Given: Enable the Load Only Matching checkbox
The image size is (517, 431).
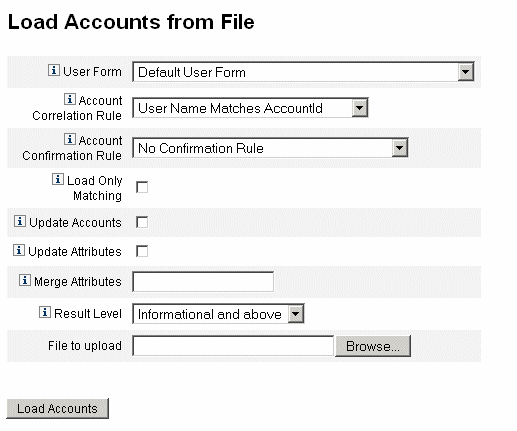Looking at the screenshot, I should pos(142,187).
